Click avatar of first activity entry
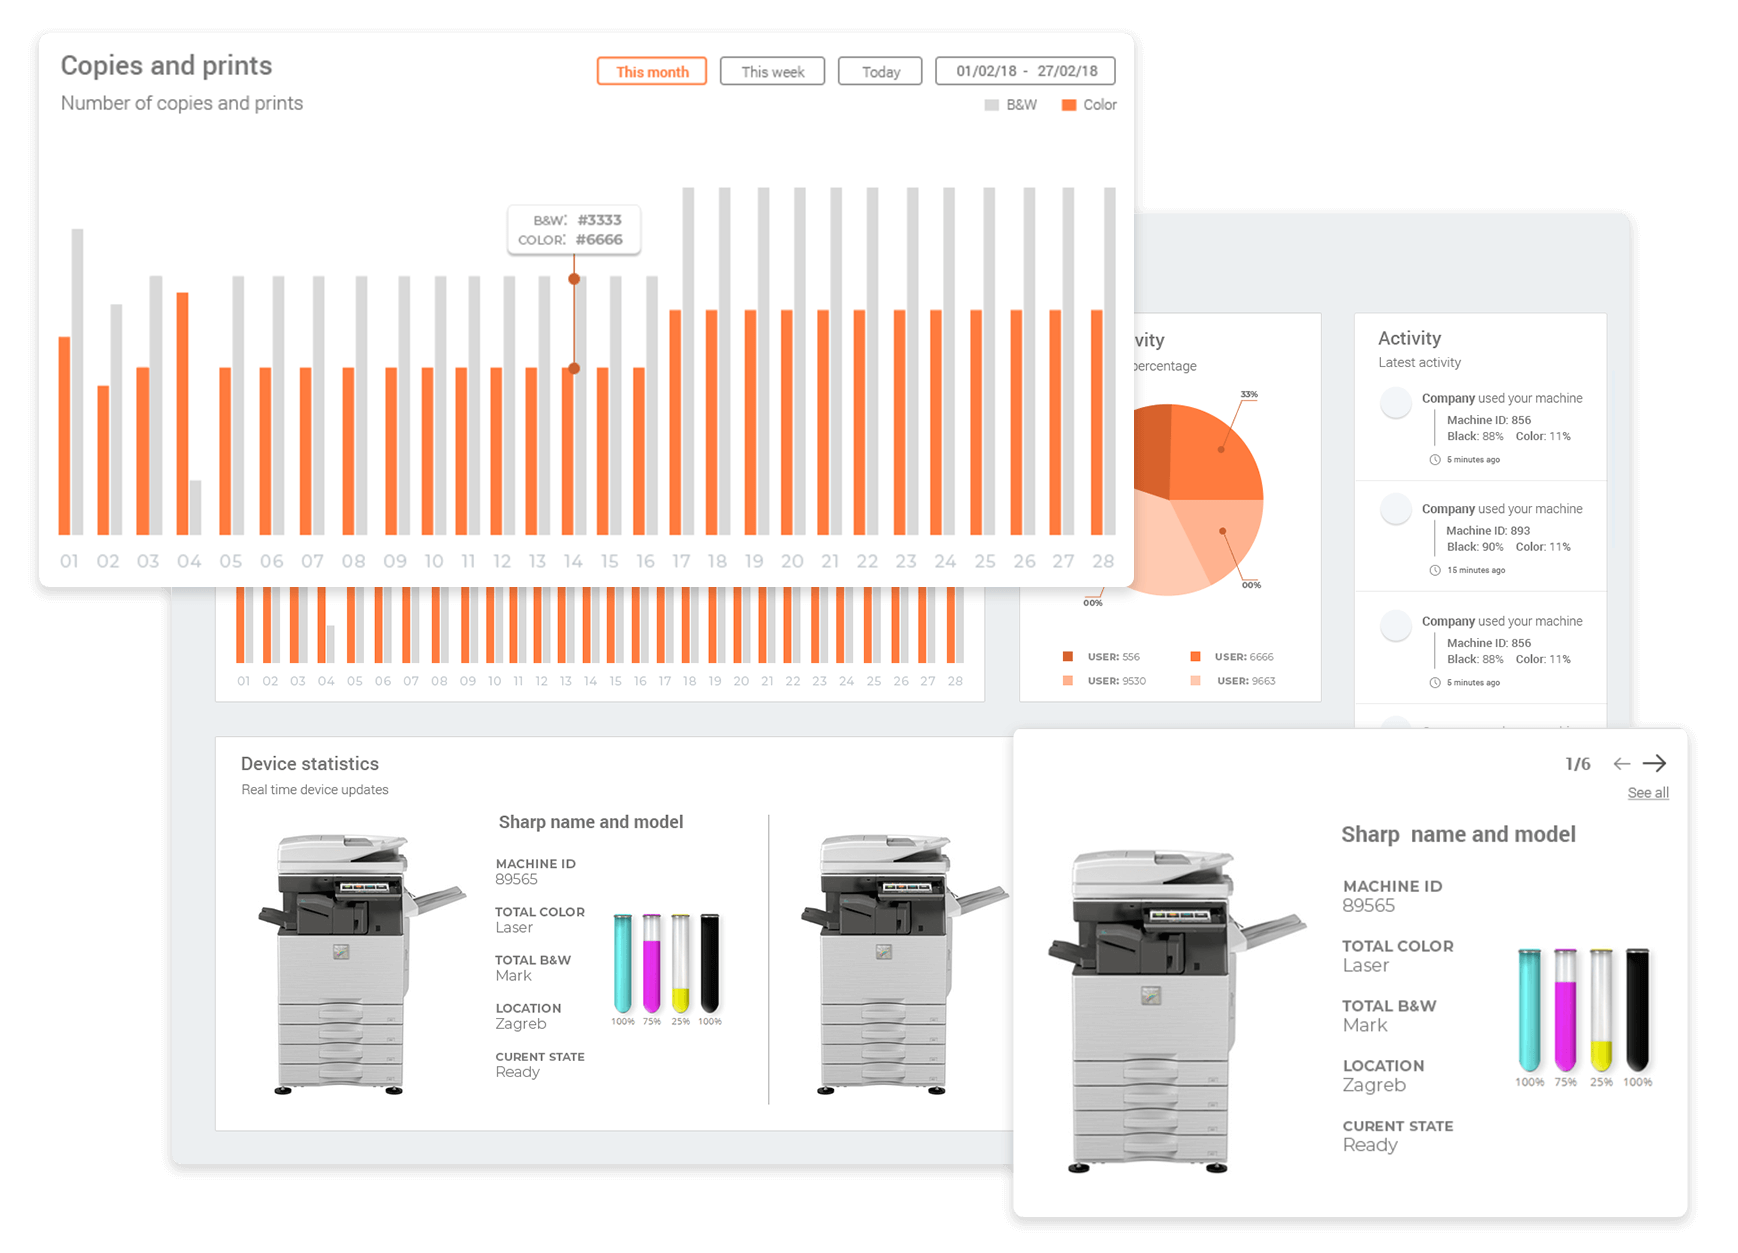 point(1395,403)
